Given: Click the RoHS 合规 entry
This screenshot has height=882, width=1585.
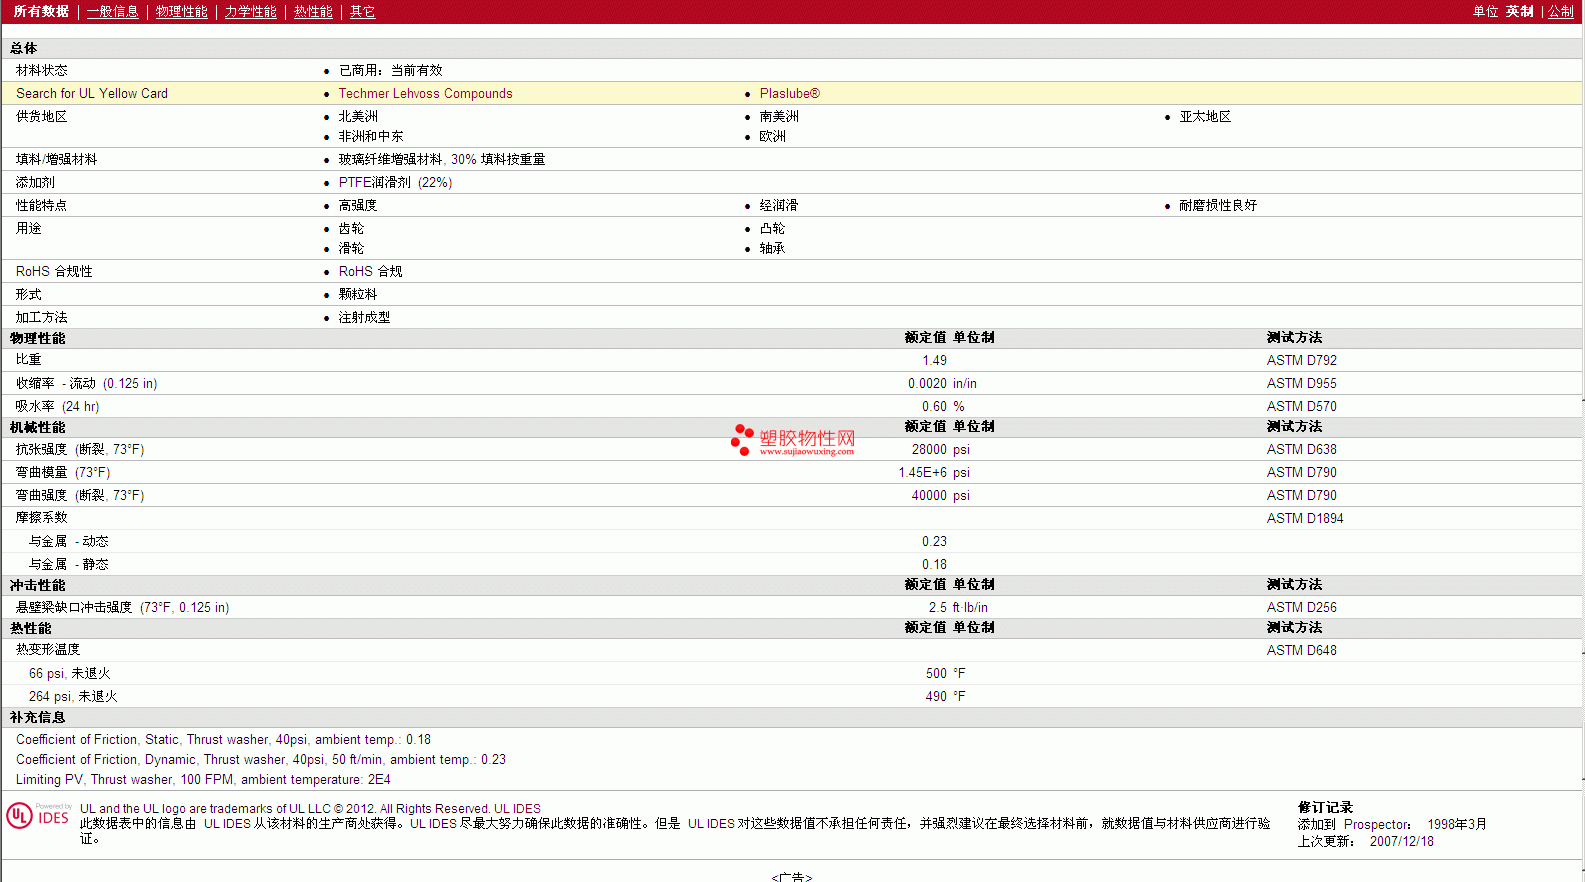Looking at the screenshot, I should [x=371, y=272].
